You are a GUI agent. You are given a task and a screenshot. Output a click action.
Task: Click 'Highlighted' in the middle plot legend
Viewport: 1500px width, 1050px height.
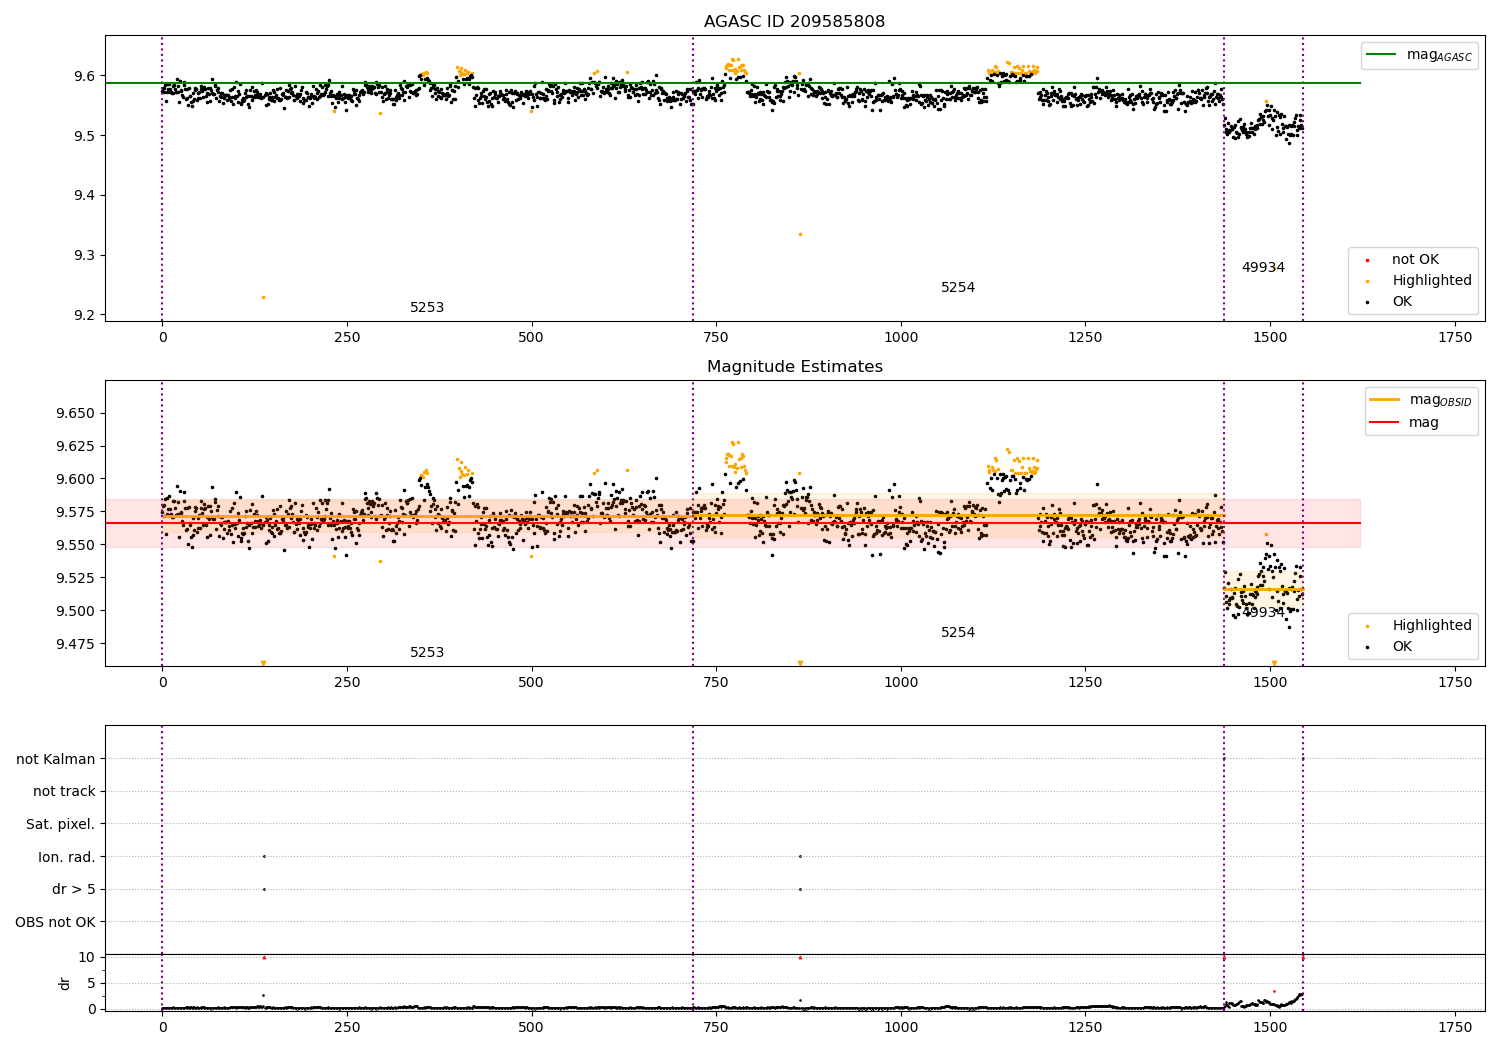[1432, 626]
